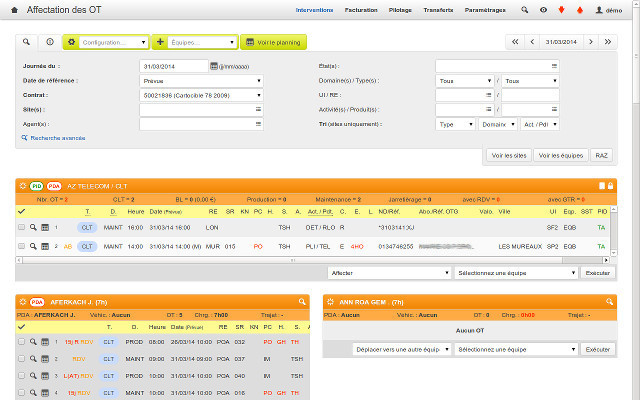Check the MUR 015 row checkbox
This screenshot has height=400, width=640.
21,246
